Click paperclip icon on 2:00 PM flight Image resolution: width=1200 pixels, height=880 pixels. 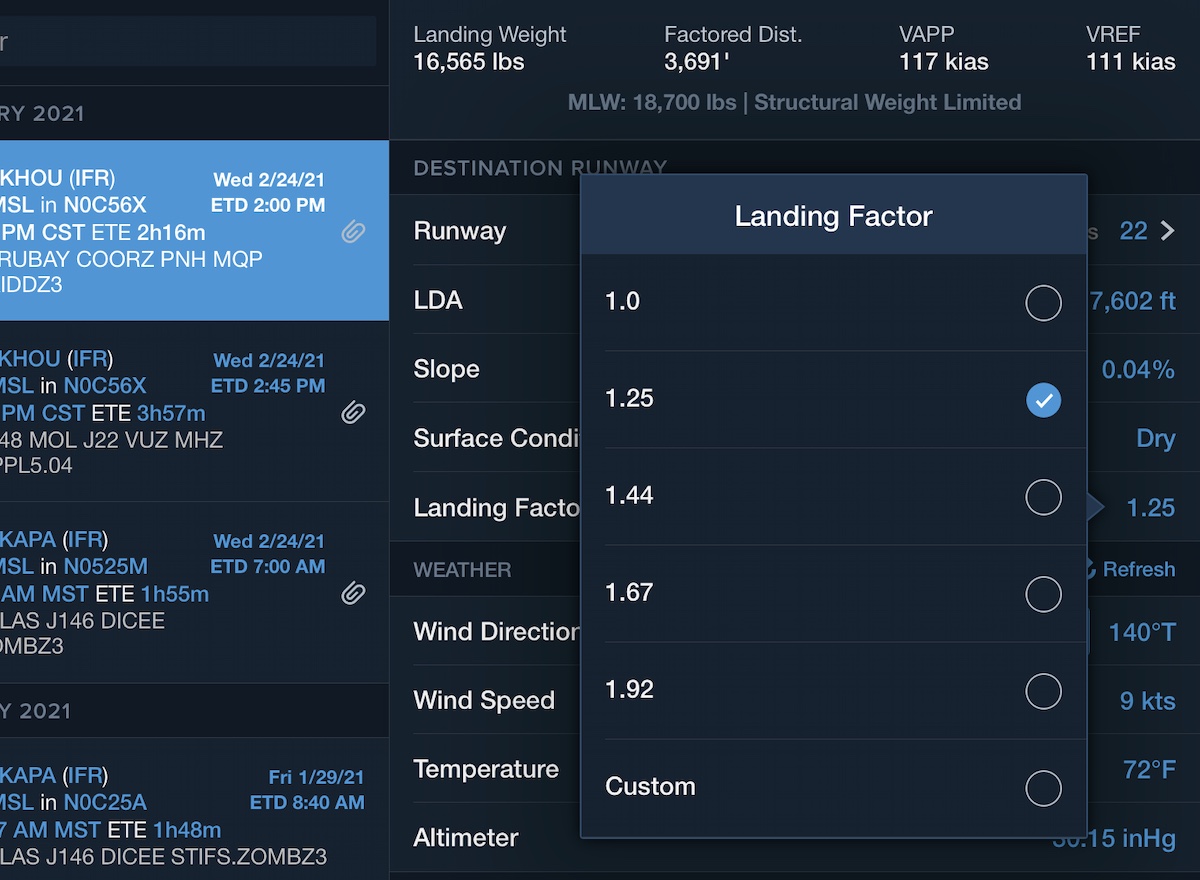tap(352, 232)
